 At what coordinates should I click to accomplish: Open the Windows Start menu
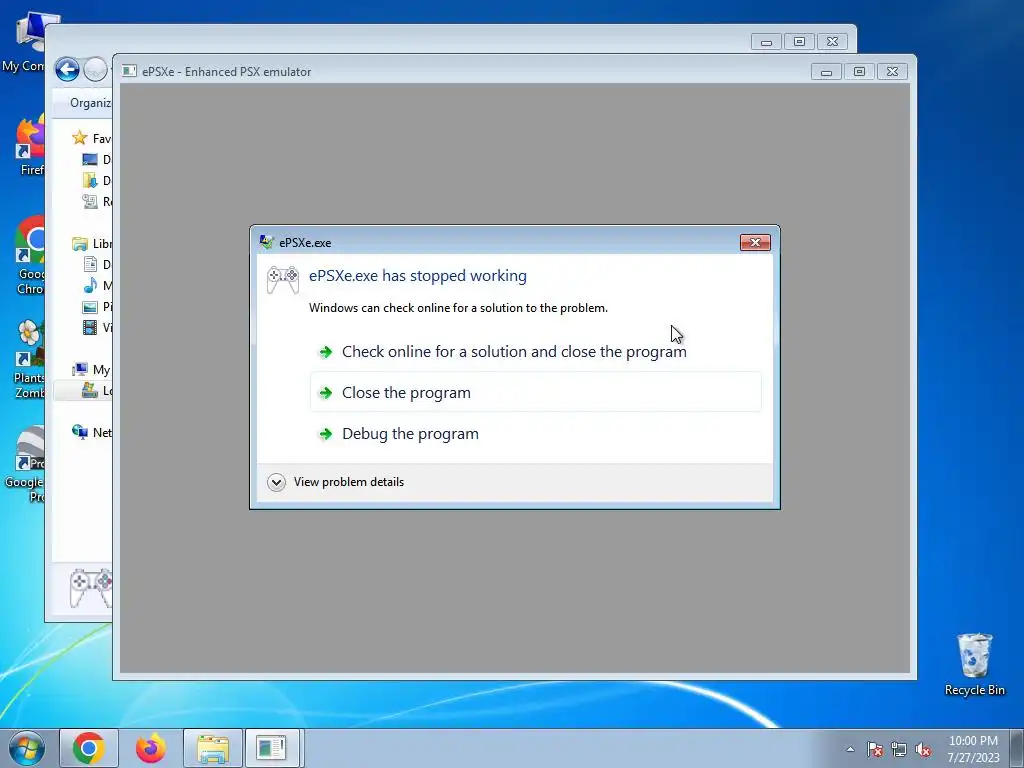pyautogui.click(x=27, y=748)
